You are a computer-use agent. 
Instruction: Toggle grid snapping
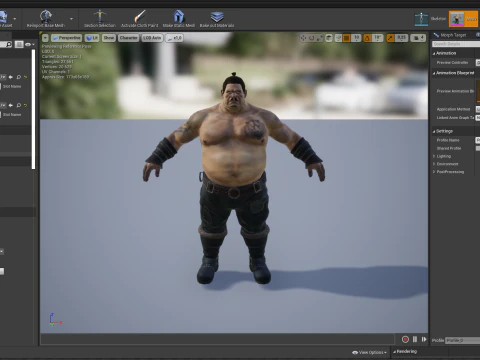[346, 38]
